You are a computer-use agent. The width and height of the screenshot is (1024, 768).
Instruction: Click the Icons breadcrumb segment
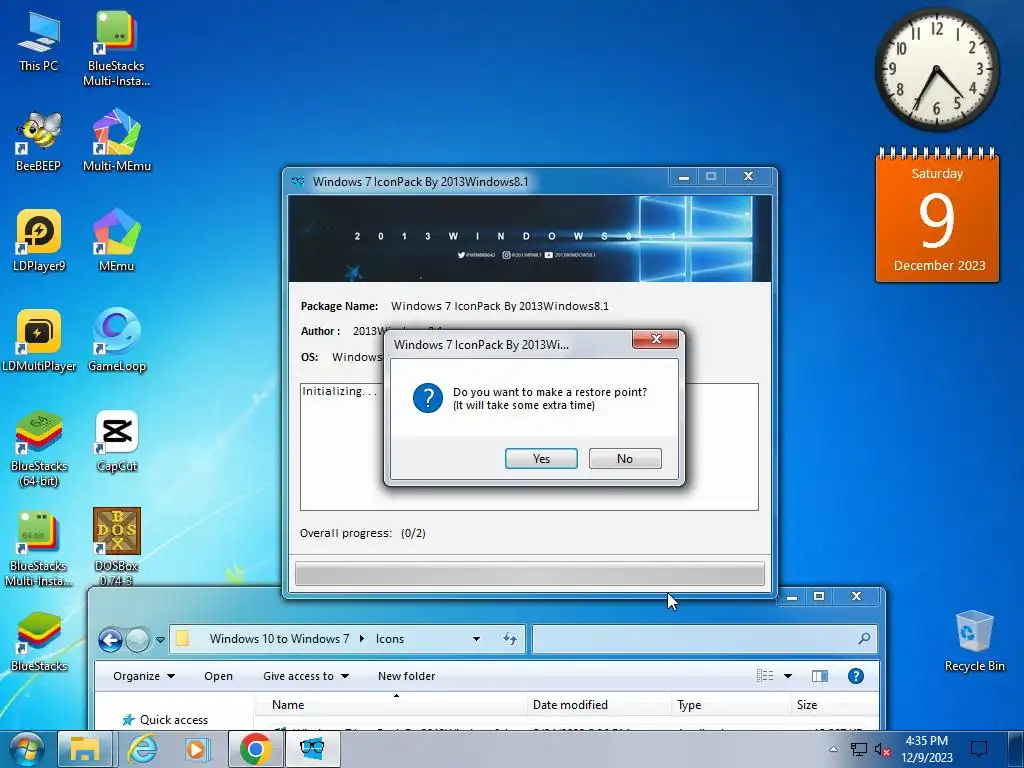coord(390,639)
